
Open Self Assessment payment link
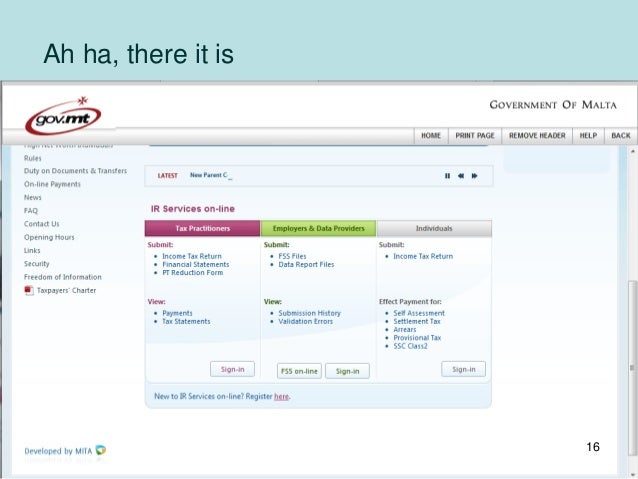pos(419,313)
